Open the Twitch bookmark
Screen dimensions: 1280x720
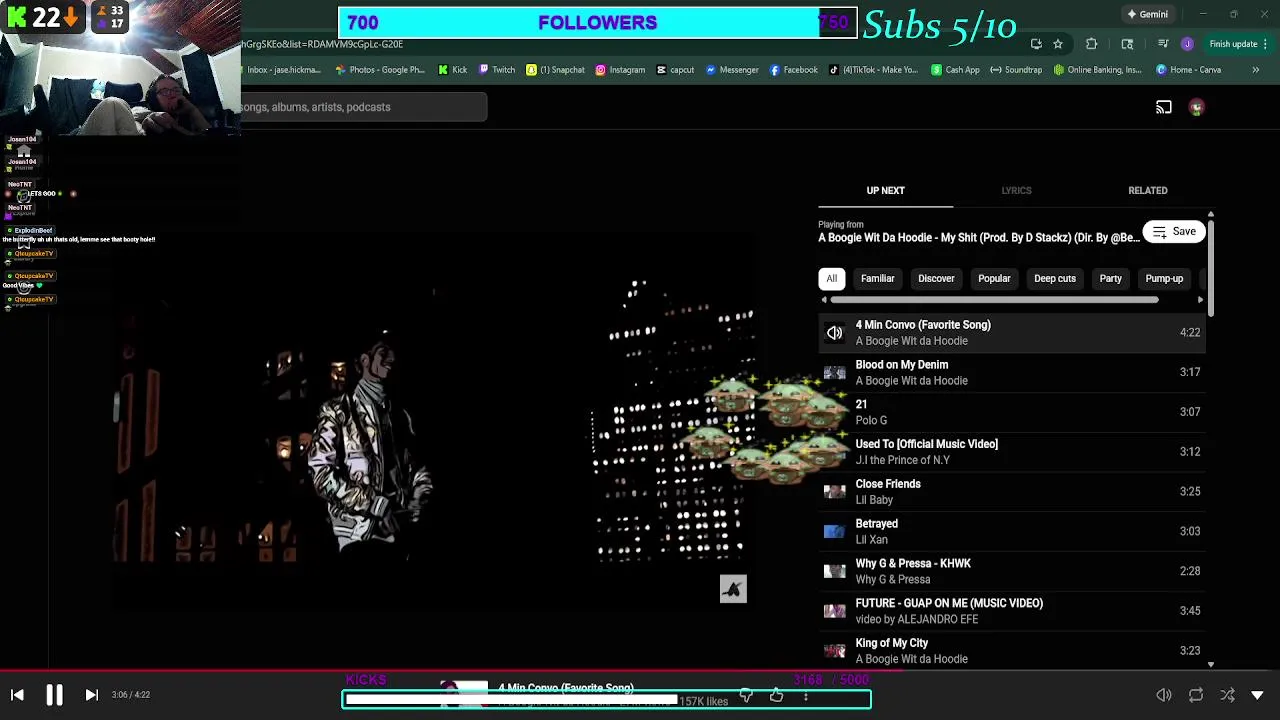[497, 70]
